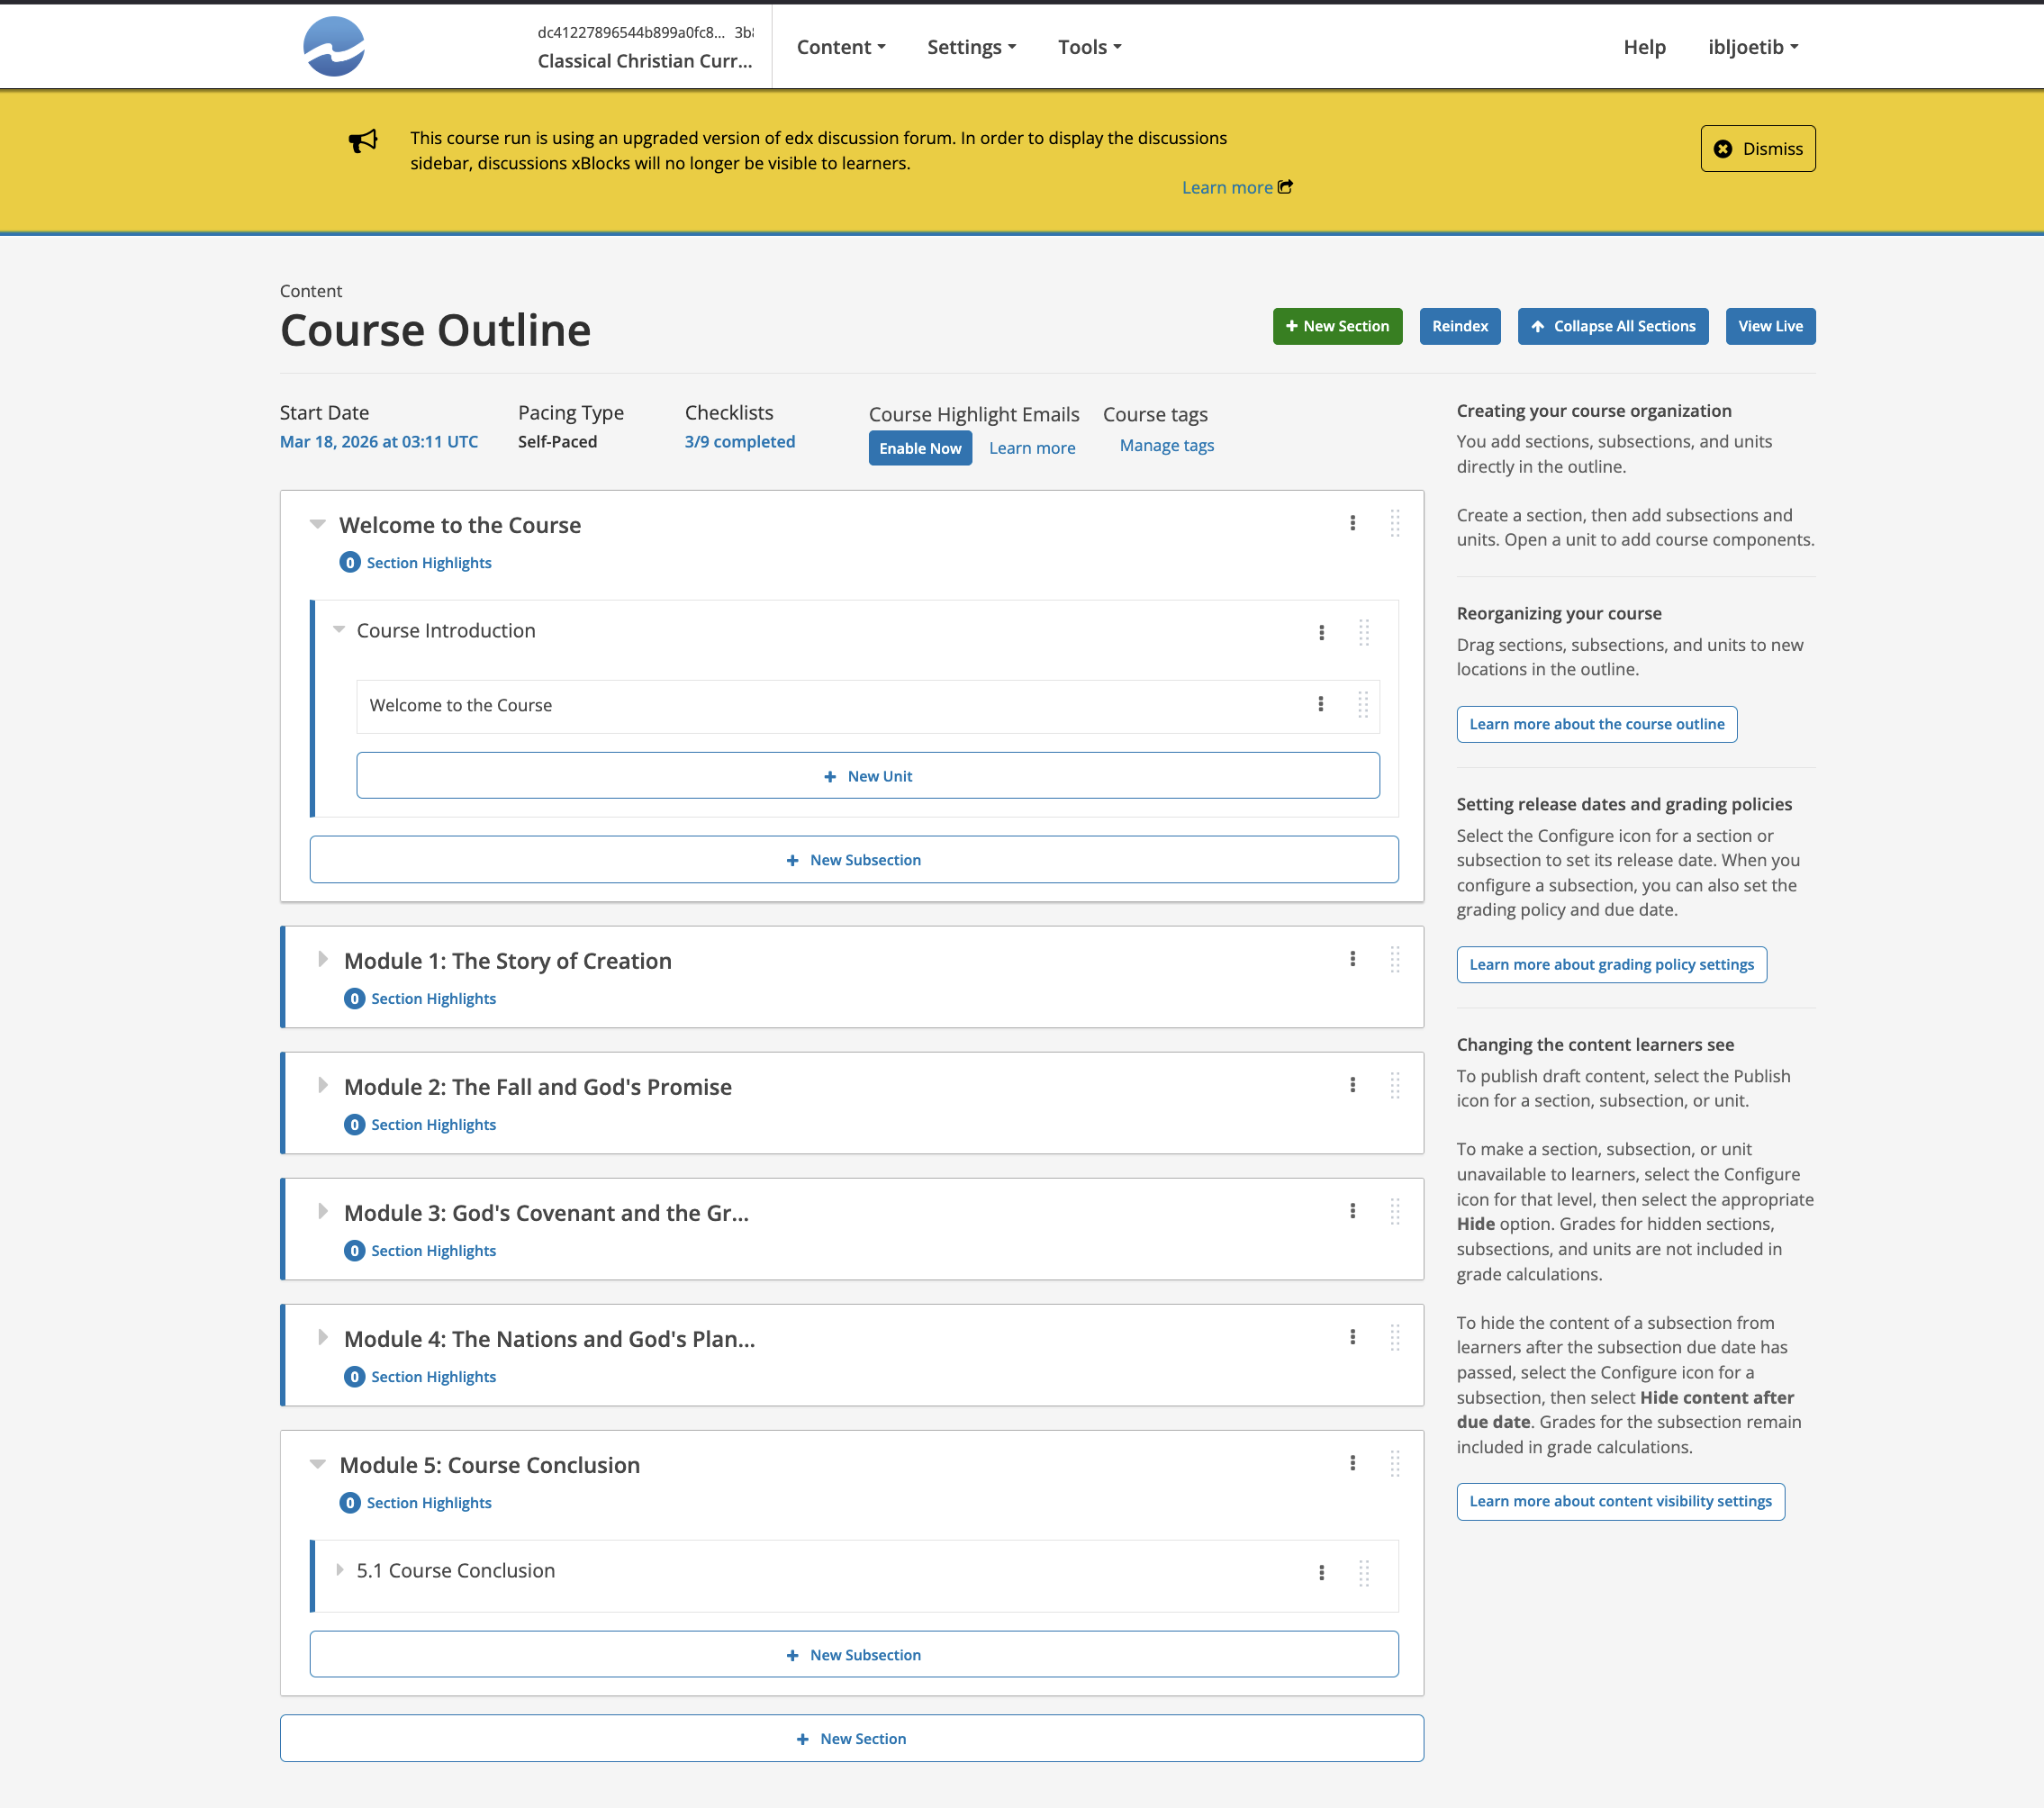Click the external link icon beside banner Learn more
Image resolution: width=2044 pixels, height=1808 pixels.
tap(1286, 187)
